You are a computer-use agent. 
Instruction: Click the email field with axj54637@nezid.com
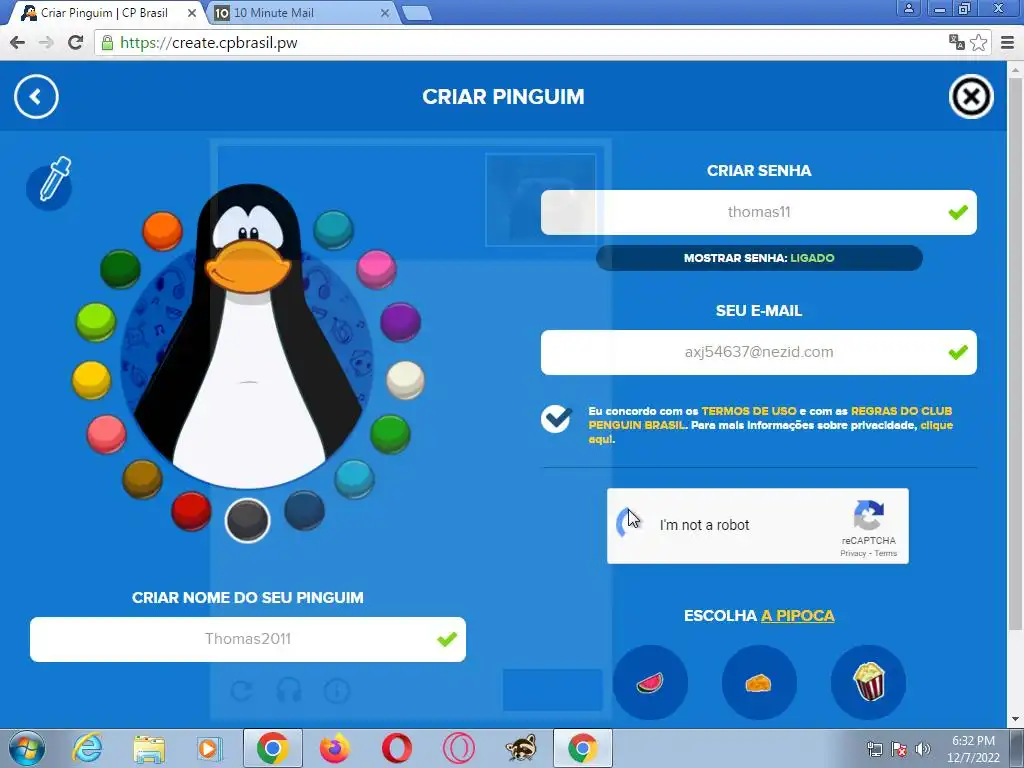[x=758, y=352]
